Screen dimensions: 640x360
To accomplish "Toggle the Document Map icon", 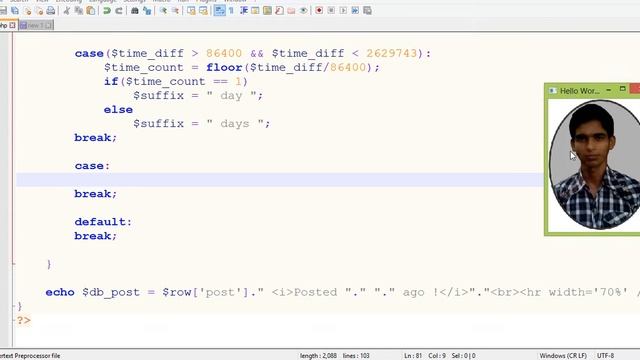I will [267, 11].
